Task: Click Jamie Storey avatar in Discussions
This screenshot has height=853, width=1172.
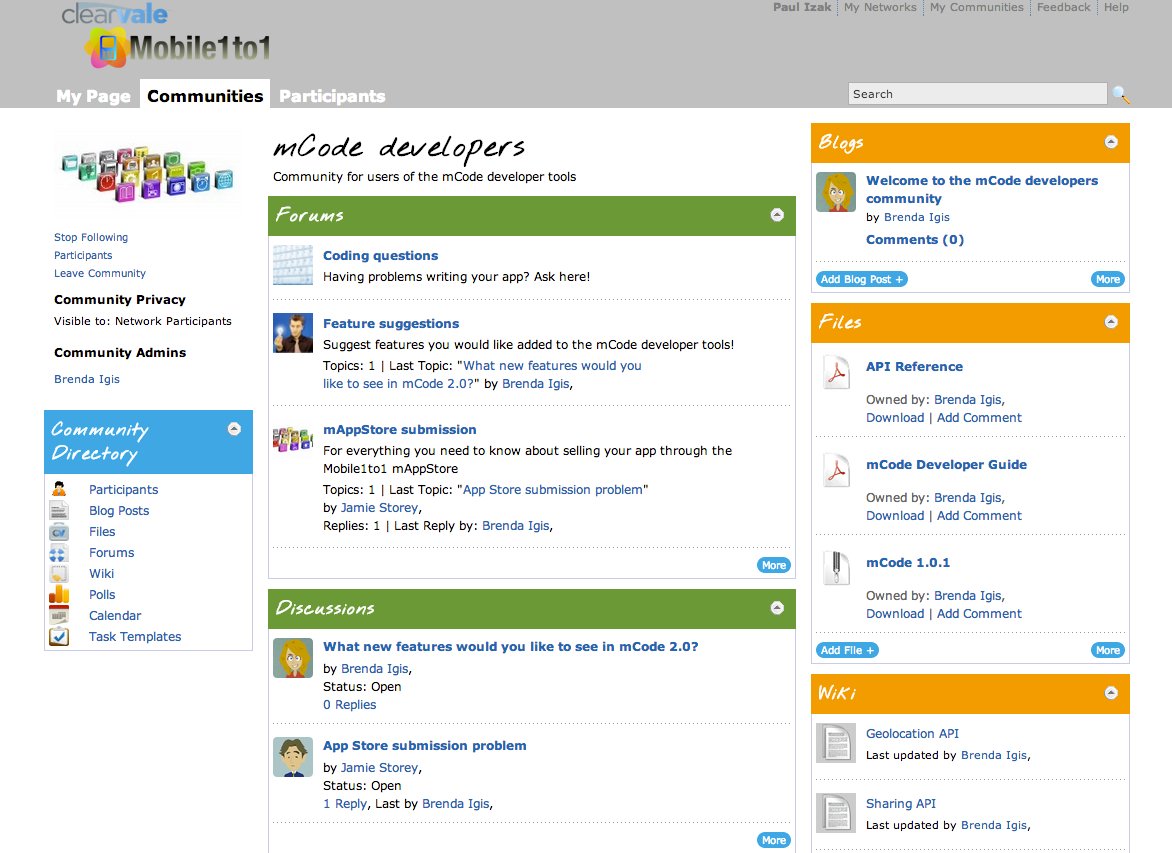Action: 293,757
